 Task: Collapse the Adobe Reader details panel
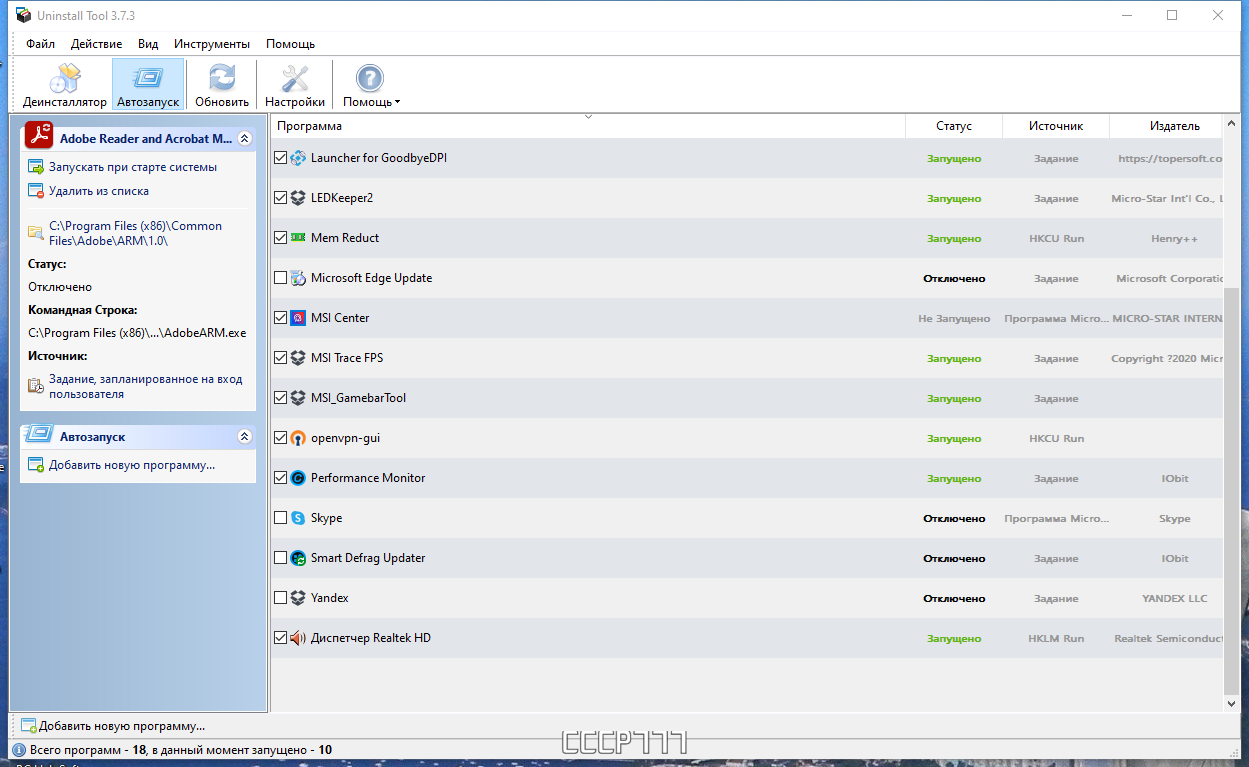[244, 139]
